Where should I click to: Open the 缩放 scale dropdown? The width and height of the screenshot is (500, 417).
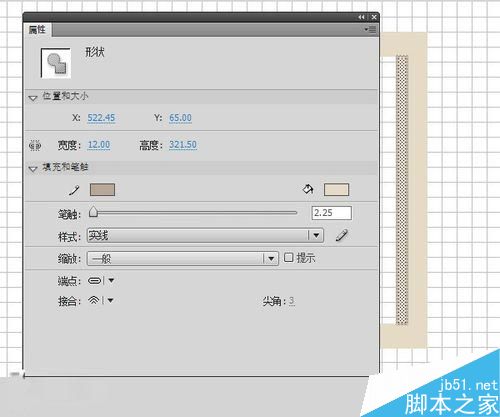coord(183,258)
